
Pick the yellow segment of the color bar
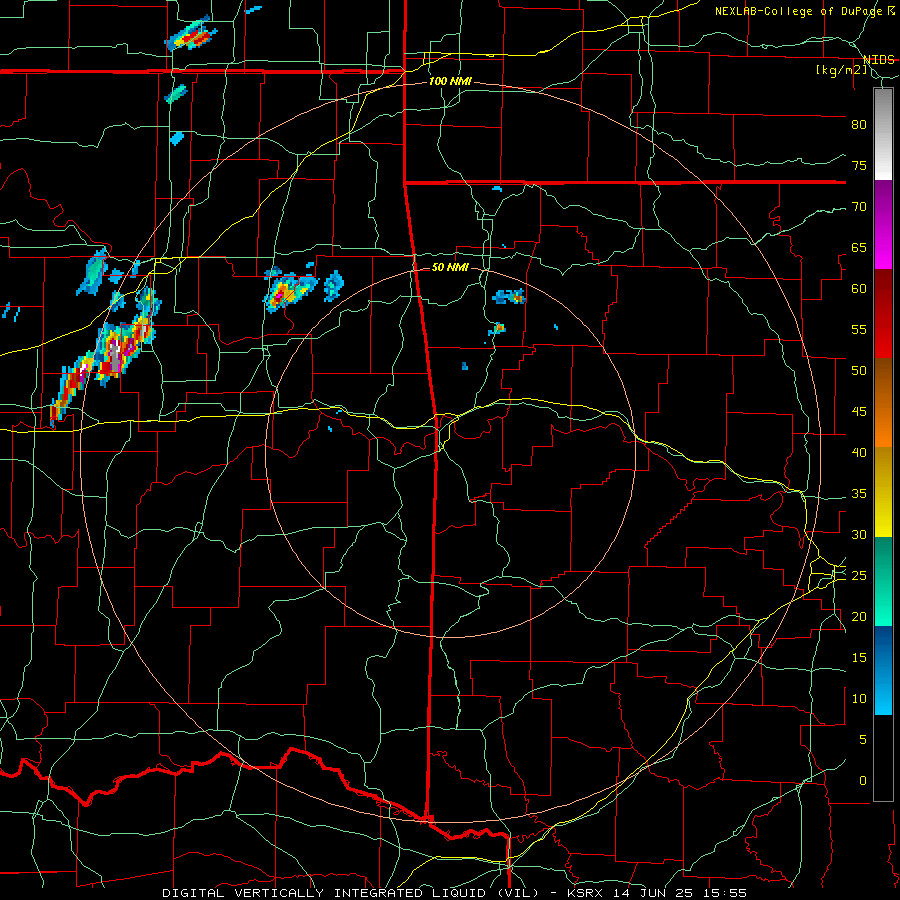point(883,492)
